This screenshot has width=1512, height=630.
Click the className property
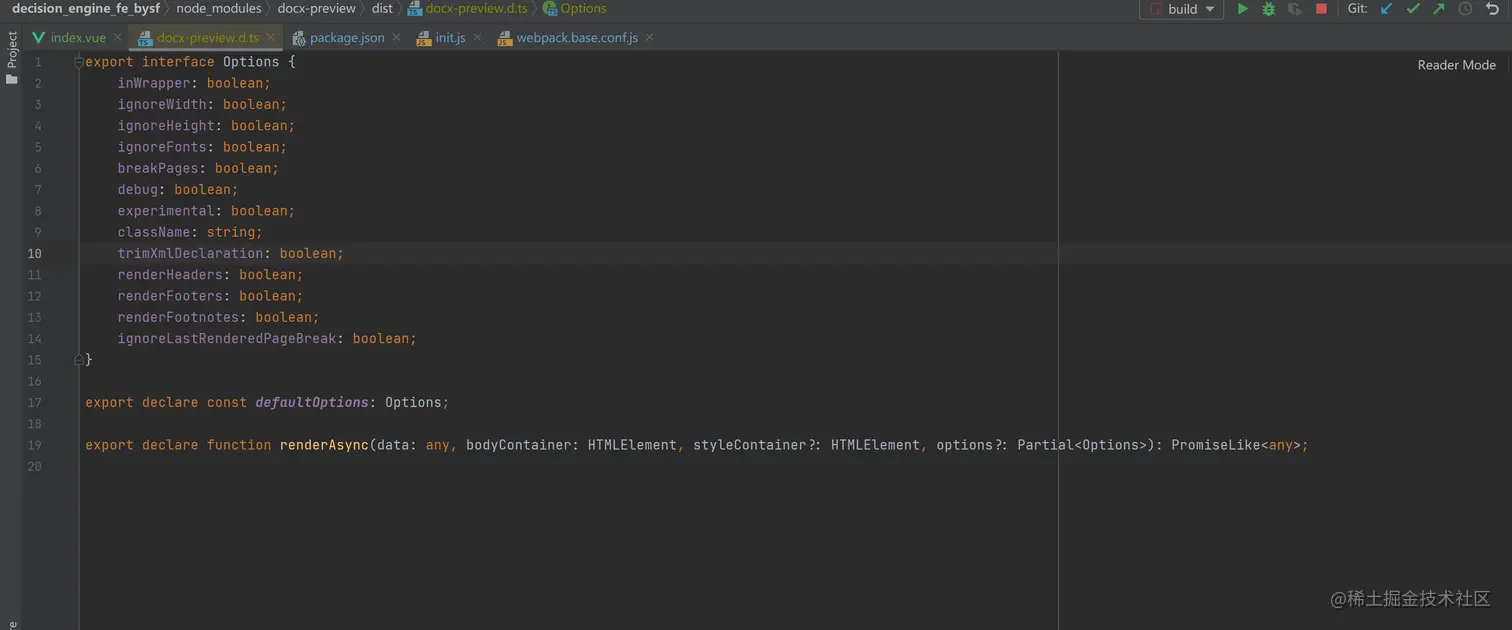(154, 233)
